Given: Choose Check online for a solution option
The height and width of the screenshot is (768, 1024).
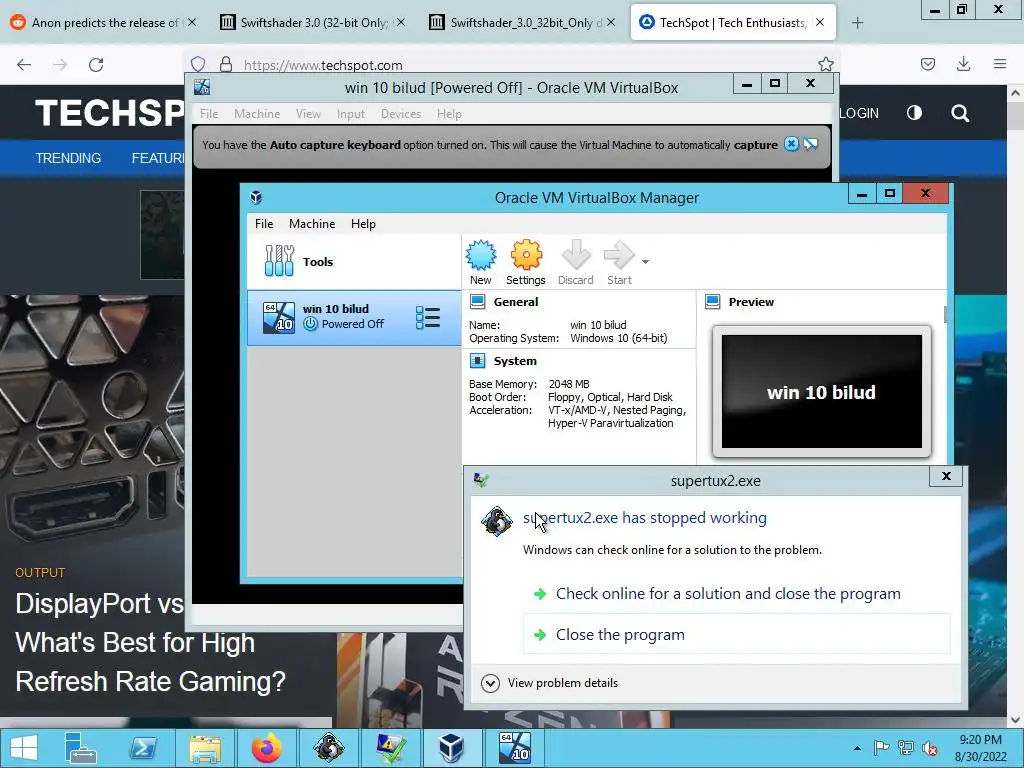Looking at the screenshot, I should [x=728, y=594].
